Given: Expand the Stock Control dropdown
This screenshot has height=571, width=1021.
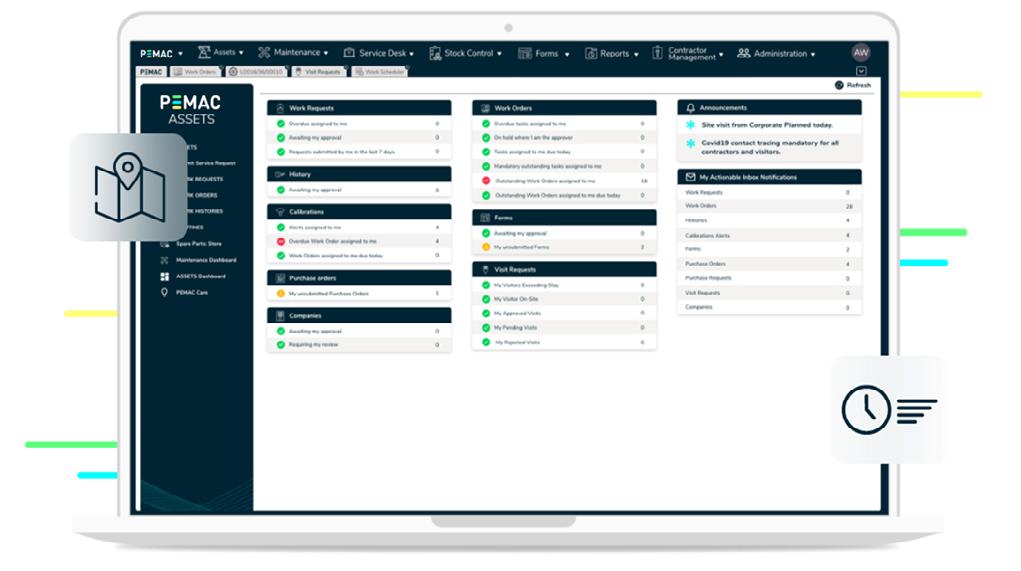Looking at the screenshot, I should (x=499, y=54).
